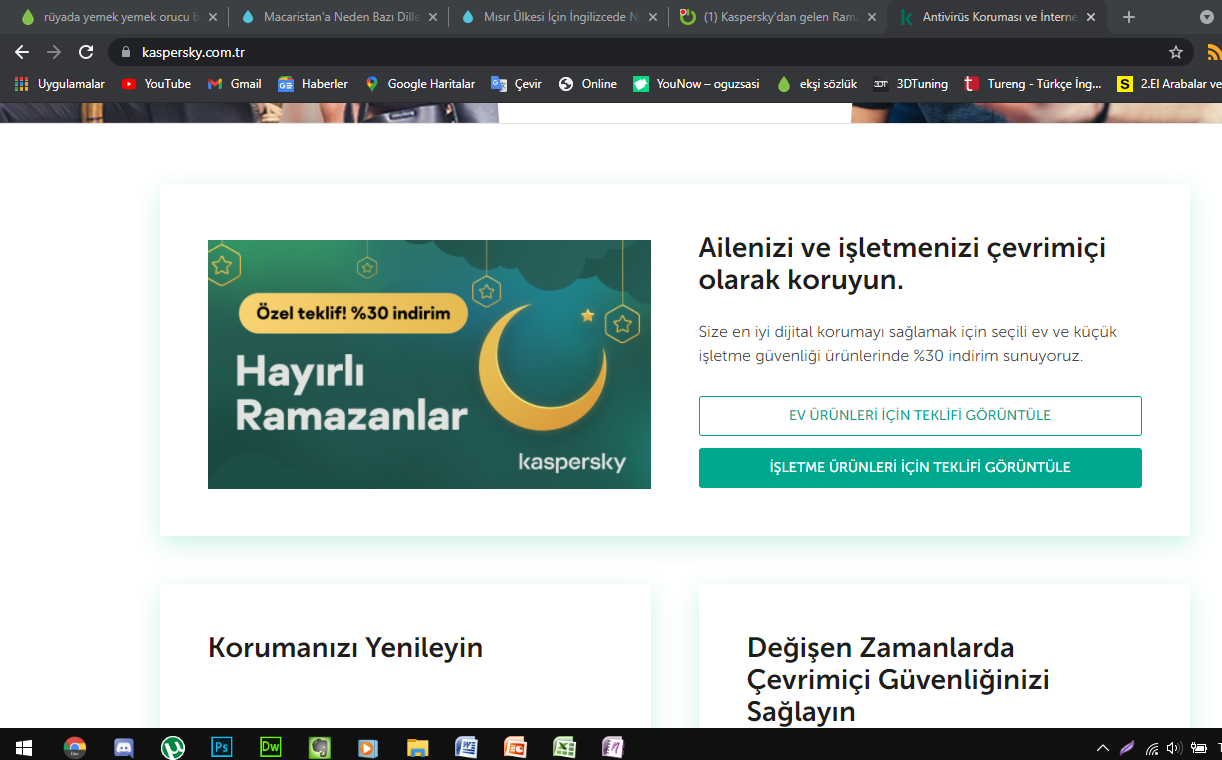The height and width of the screenshot is (760, 1222).
Task: Click the Değişen Zamanlarda Çevrimiçi Güvenliğinizi heading
Action: [x=898, y=679]
